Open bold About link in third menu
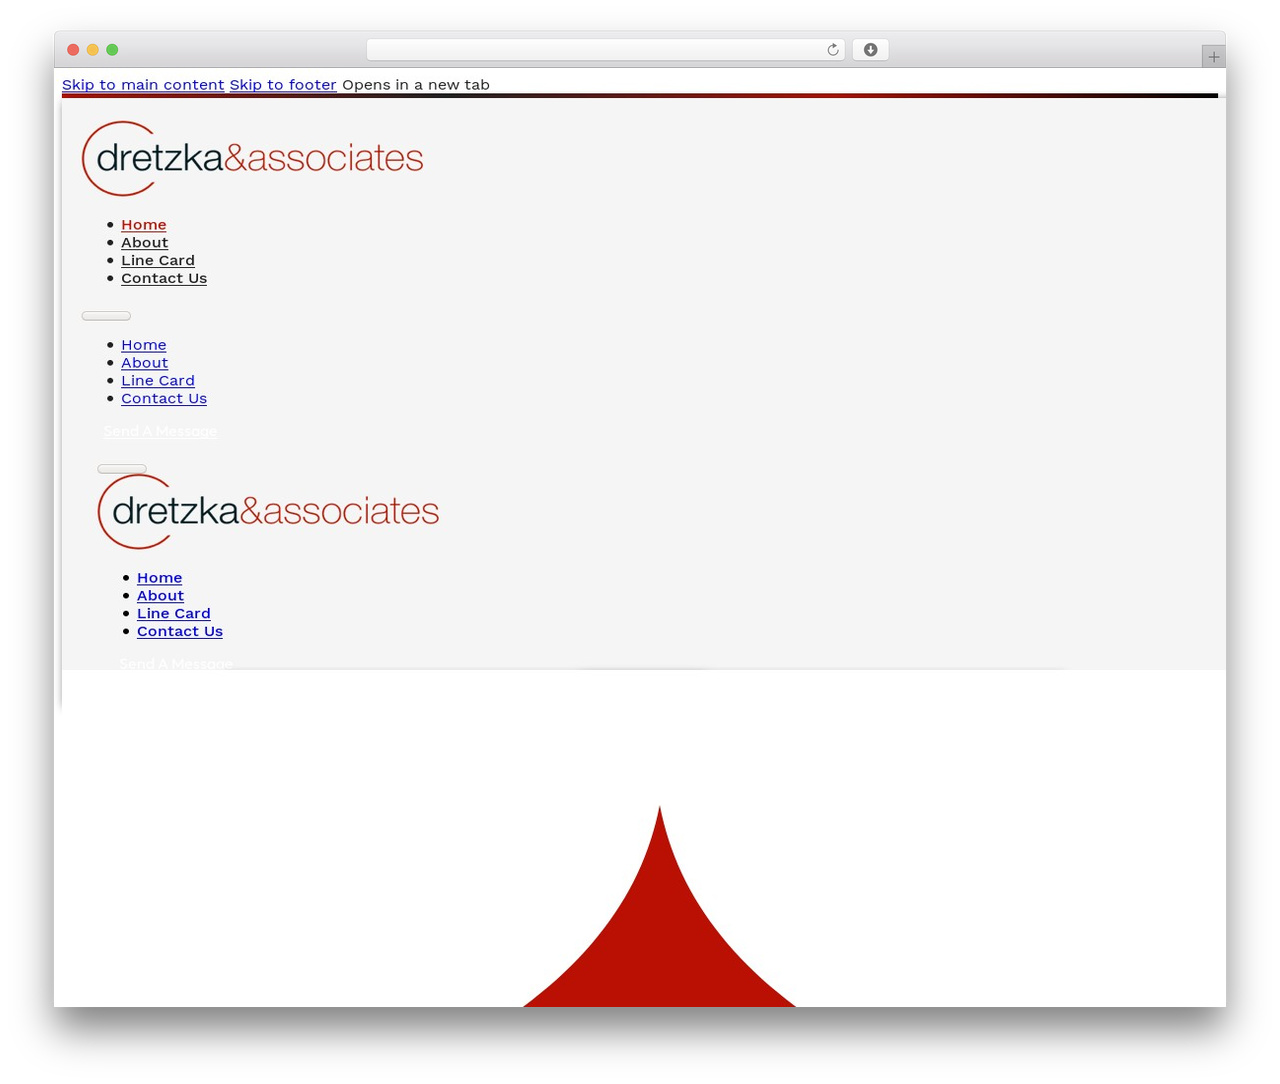The height and width of the screenshot is (1084, 1280). click(161, 596)
